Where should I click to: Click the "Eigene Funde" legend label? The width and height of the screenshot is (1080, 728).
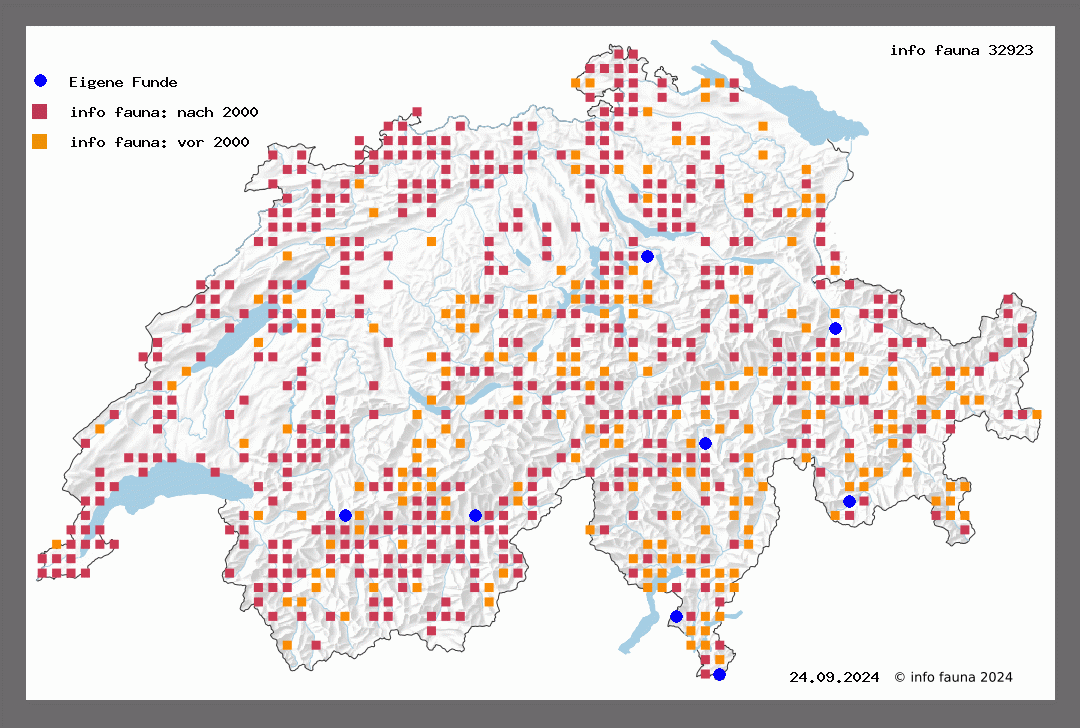point(123,82)
